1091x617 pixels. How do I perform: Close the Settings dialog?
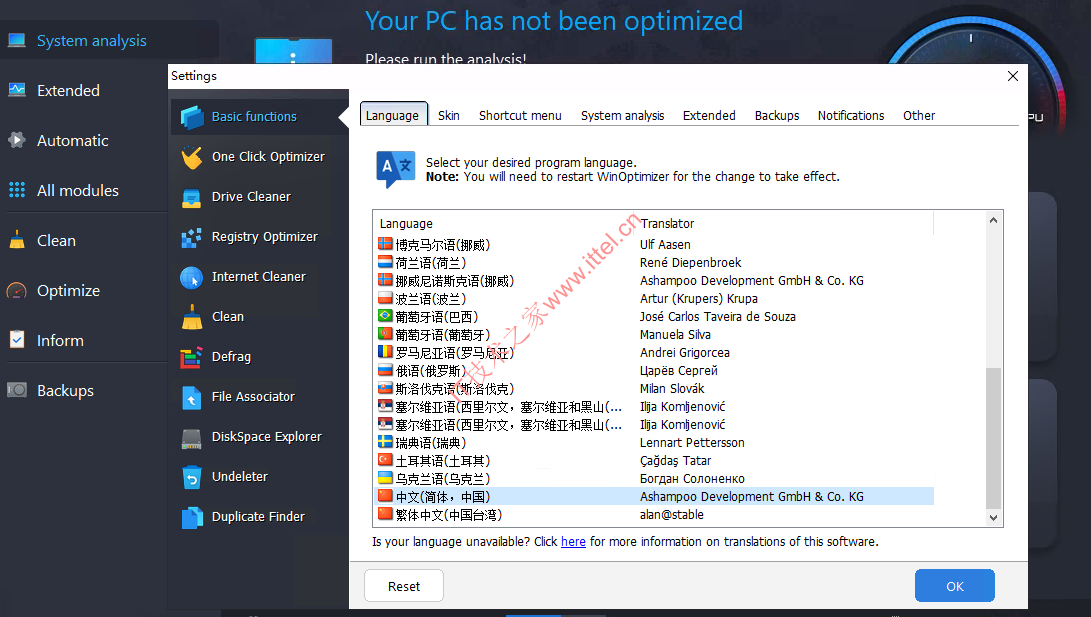click(x=1012, y=76)
